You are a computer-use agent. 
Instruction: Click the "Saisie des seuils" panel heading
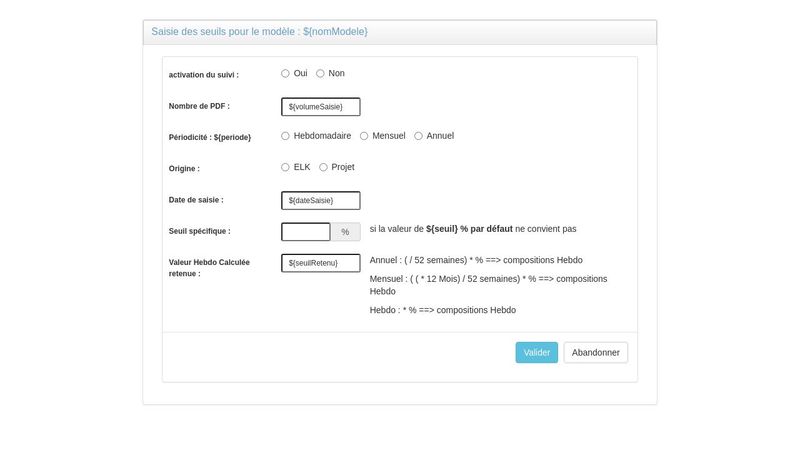coord(260,32)
